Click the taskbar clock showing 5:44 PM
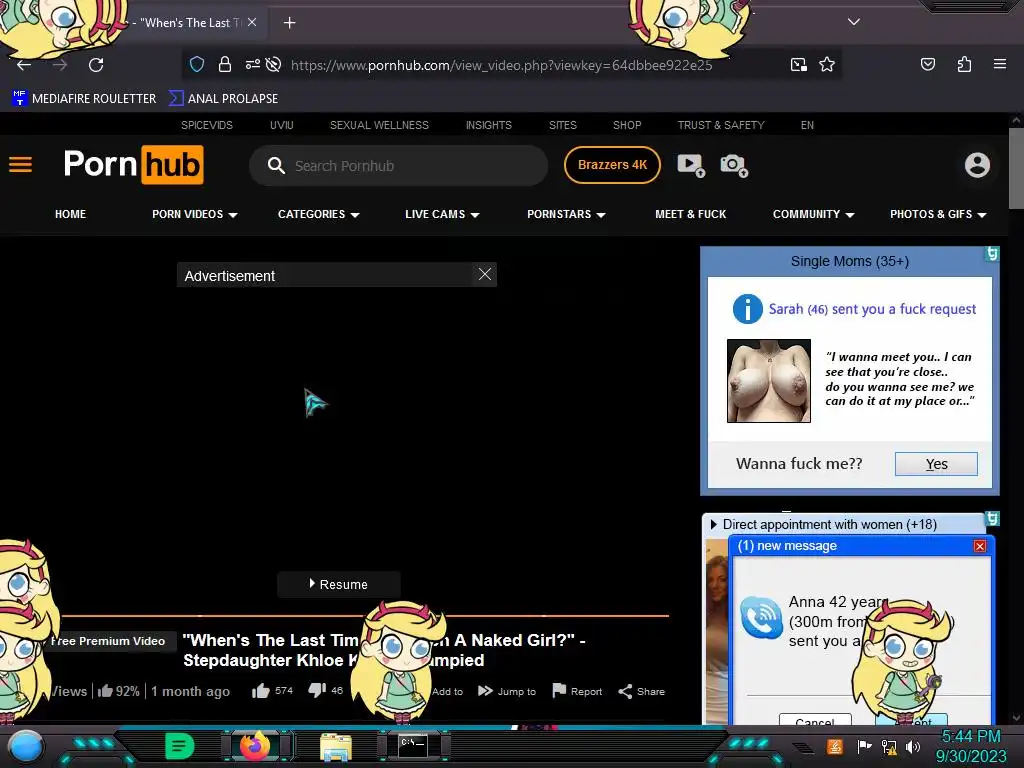1024x768 pixels. click(x=970, y=746)
